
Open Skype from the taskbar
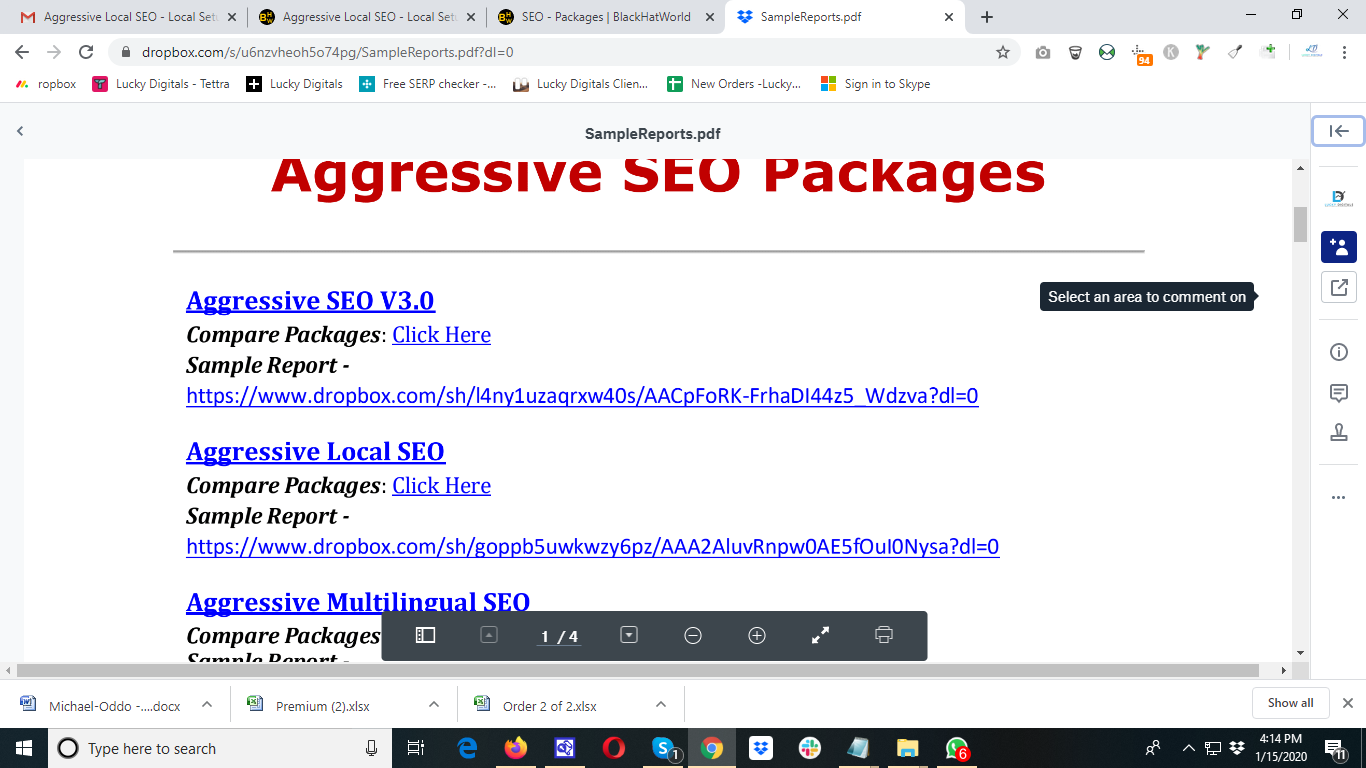coord(663,748)
